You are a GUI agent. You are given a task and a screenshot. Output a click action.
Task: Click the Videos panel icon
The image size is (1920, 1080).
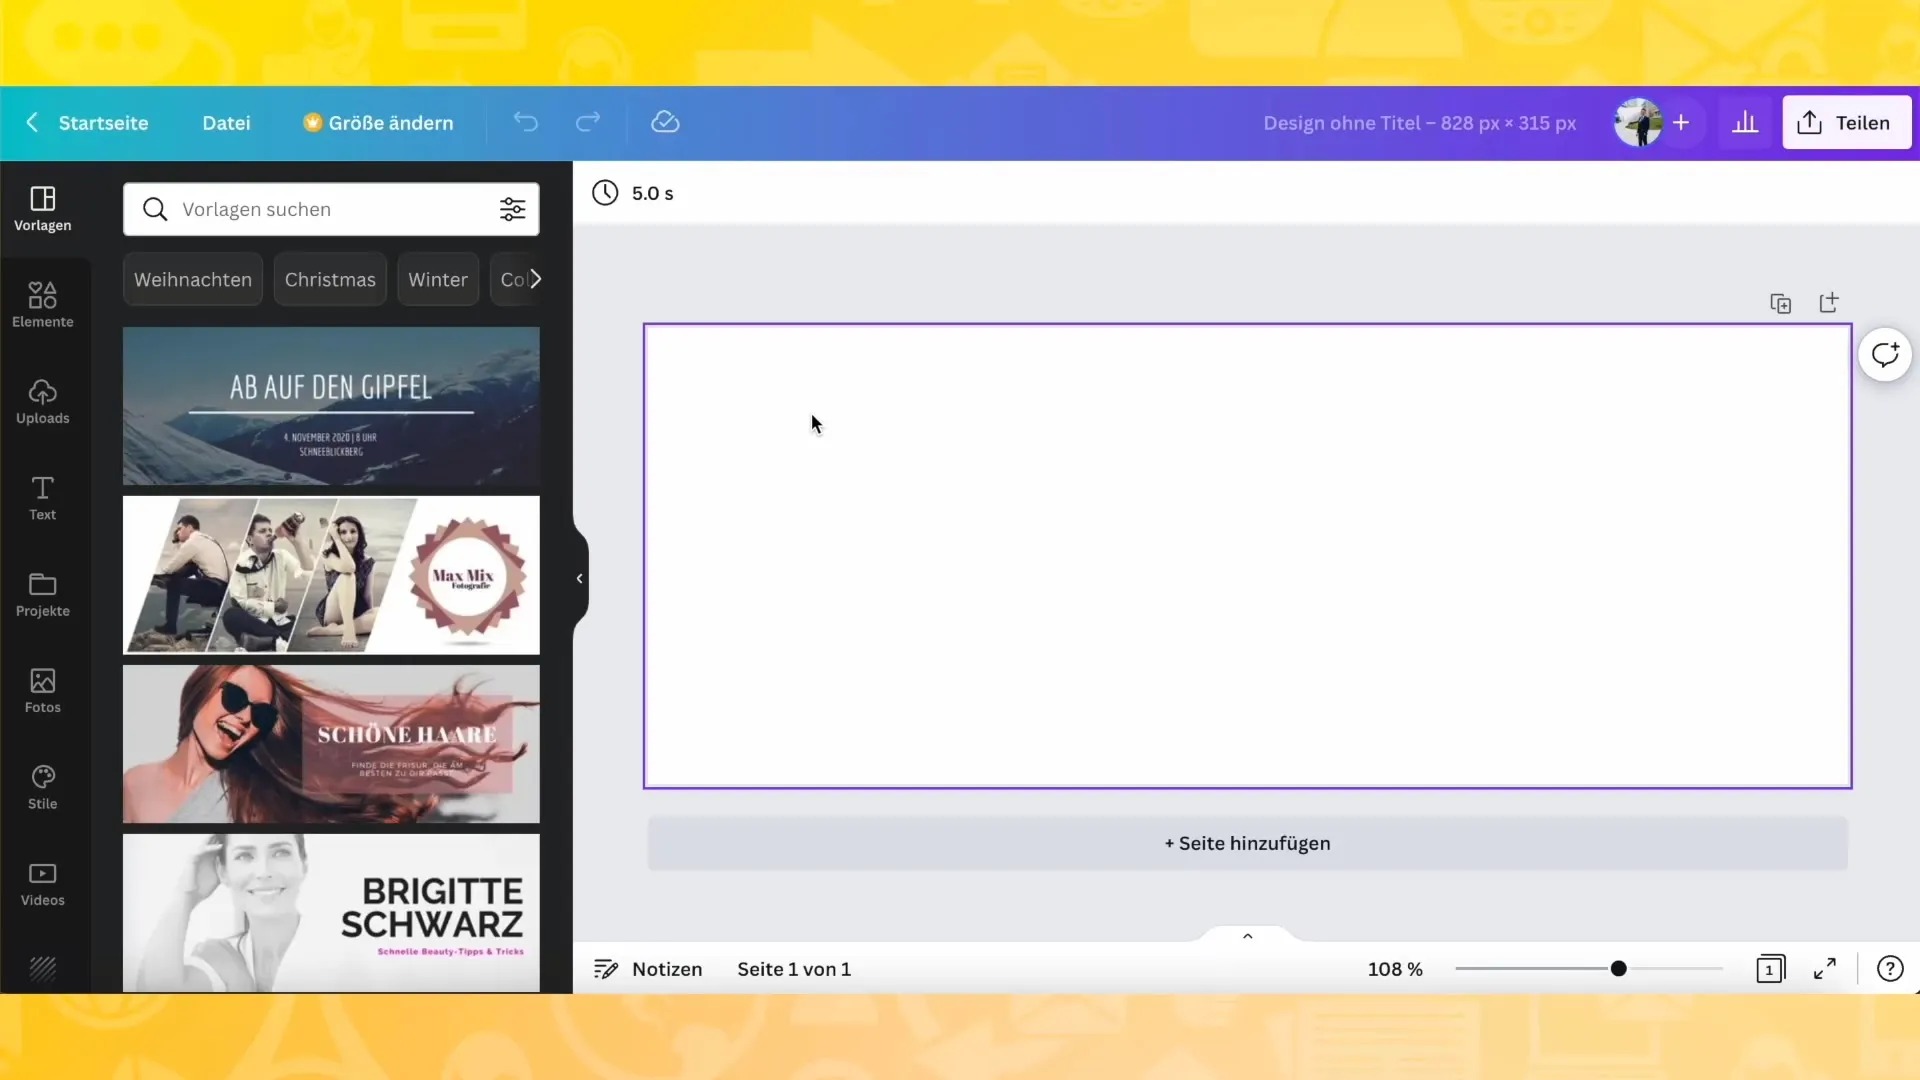tap(42, 882)
